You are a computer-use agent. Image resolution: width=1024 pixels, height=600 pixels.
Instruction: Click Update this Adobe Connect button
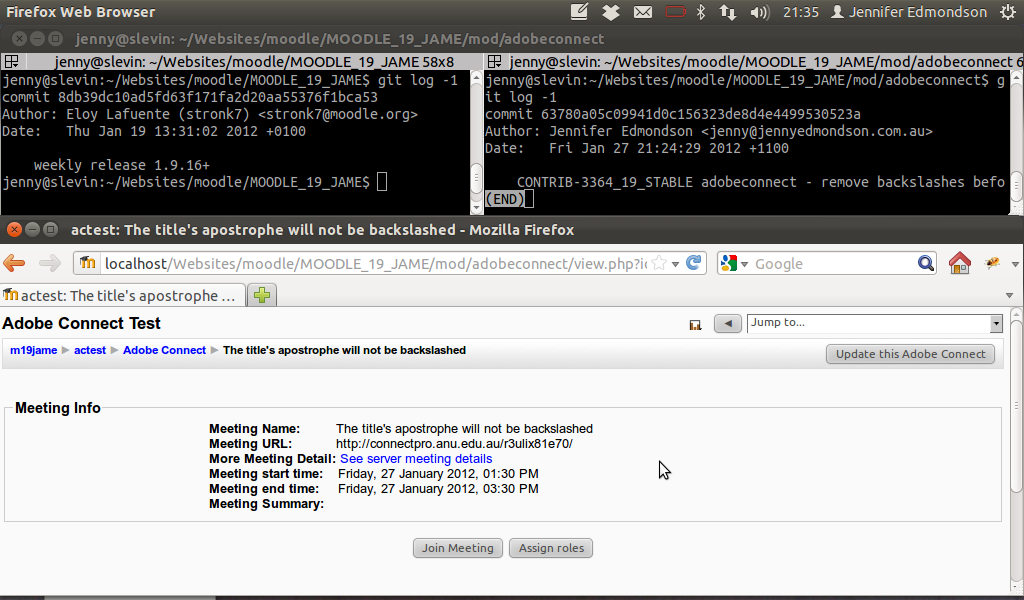(910, 354)
